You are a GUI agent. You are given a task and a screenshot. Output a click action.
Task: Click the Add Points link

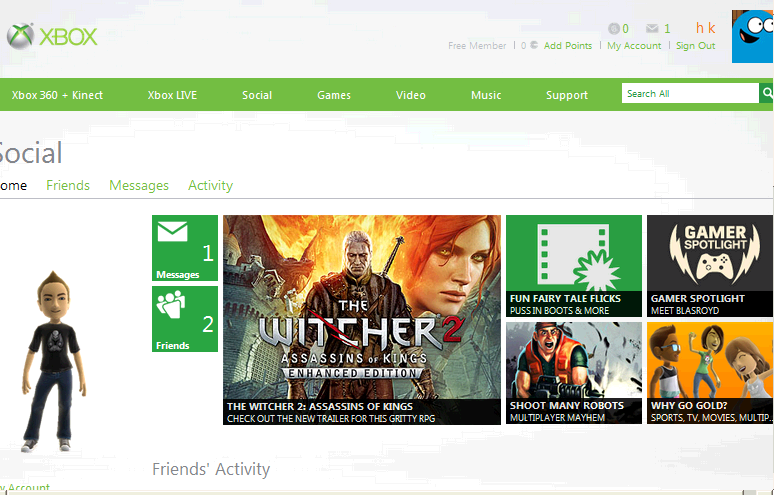click(568, 45)
